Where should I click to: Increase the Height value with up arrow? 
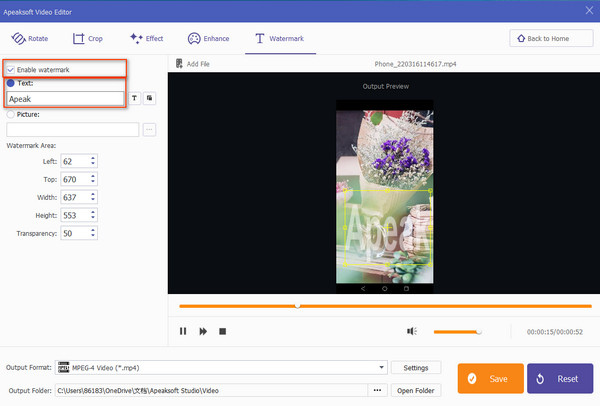coord(93,212)
